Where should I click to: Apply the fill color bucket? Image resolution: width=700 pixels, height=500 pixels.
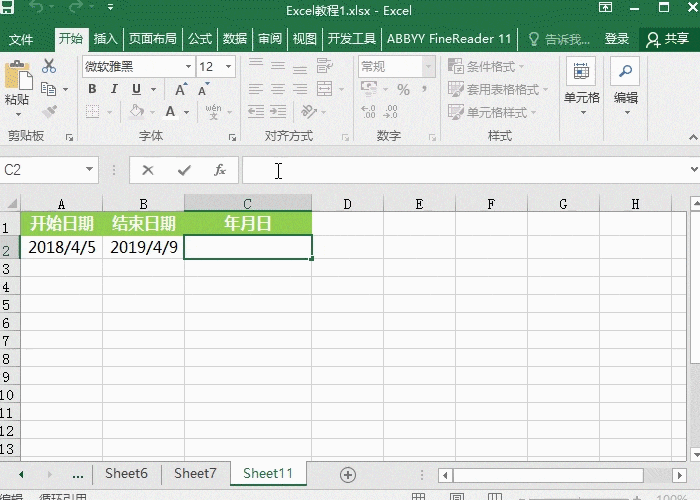136,112
